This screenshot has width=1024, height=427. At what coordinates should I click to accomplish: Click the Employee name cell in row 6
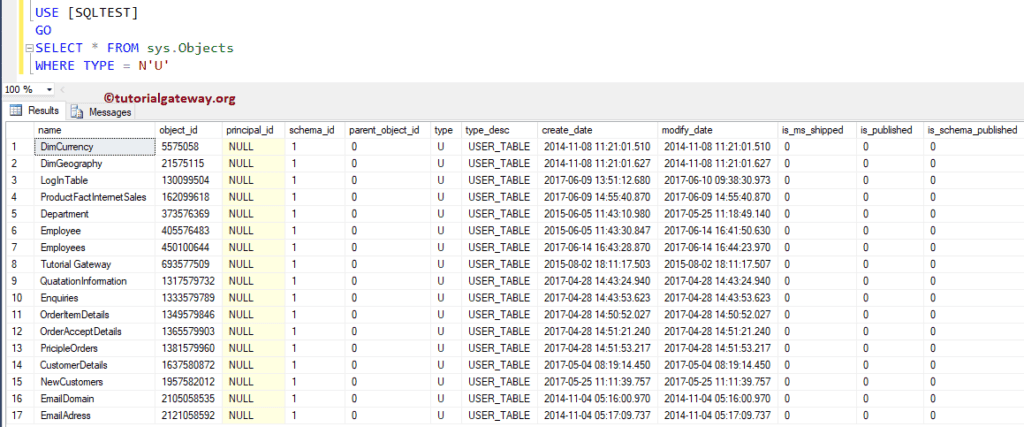[x=95, y=230]
